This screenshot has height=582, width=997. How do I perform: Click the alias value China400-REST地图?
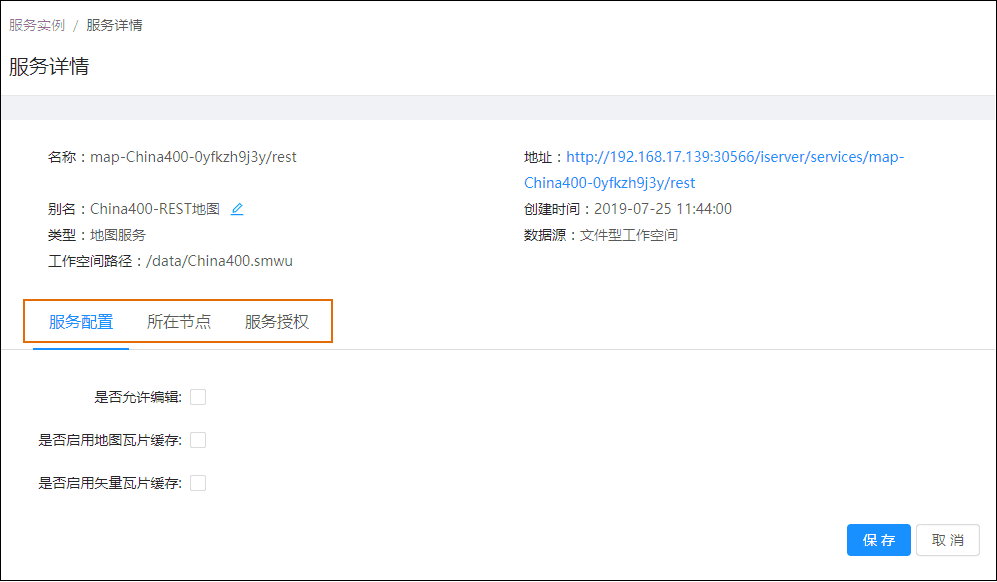155,210
